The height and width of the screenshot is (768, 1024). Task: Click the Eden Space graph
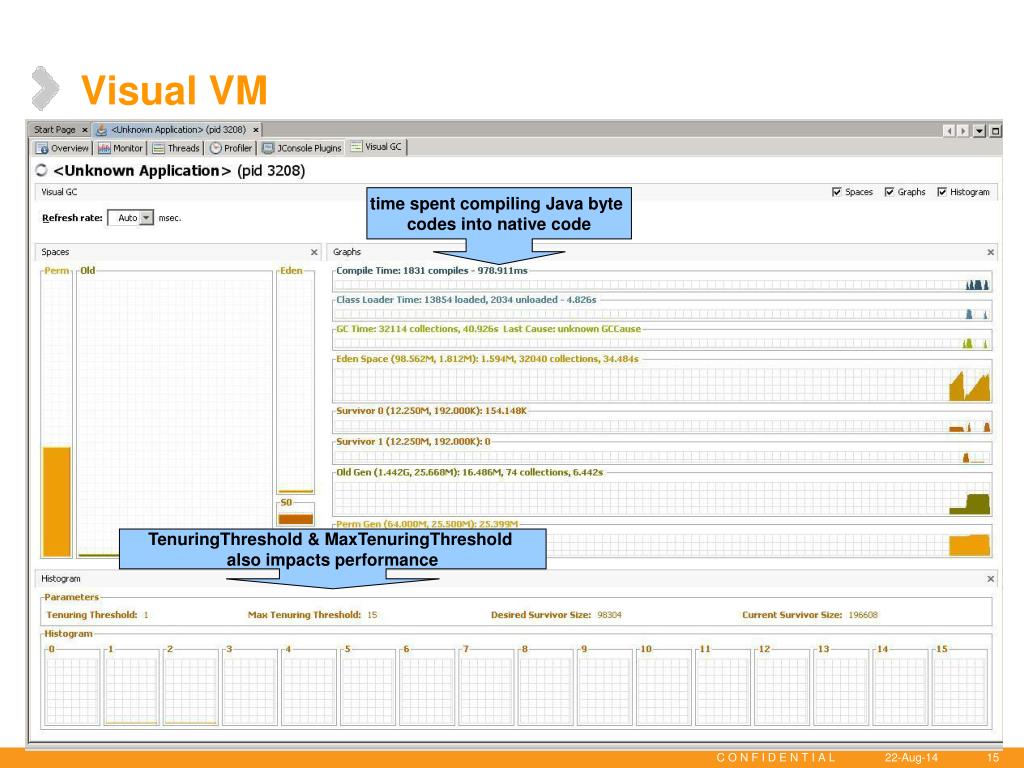pyautogui.click(x=662, y=381)
